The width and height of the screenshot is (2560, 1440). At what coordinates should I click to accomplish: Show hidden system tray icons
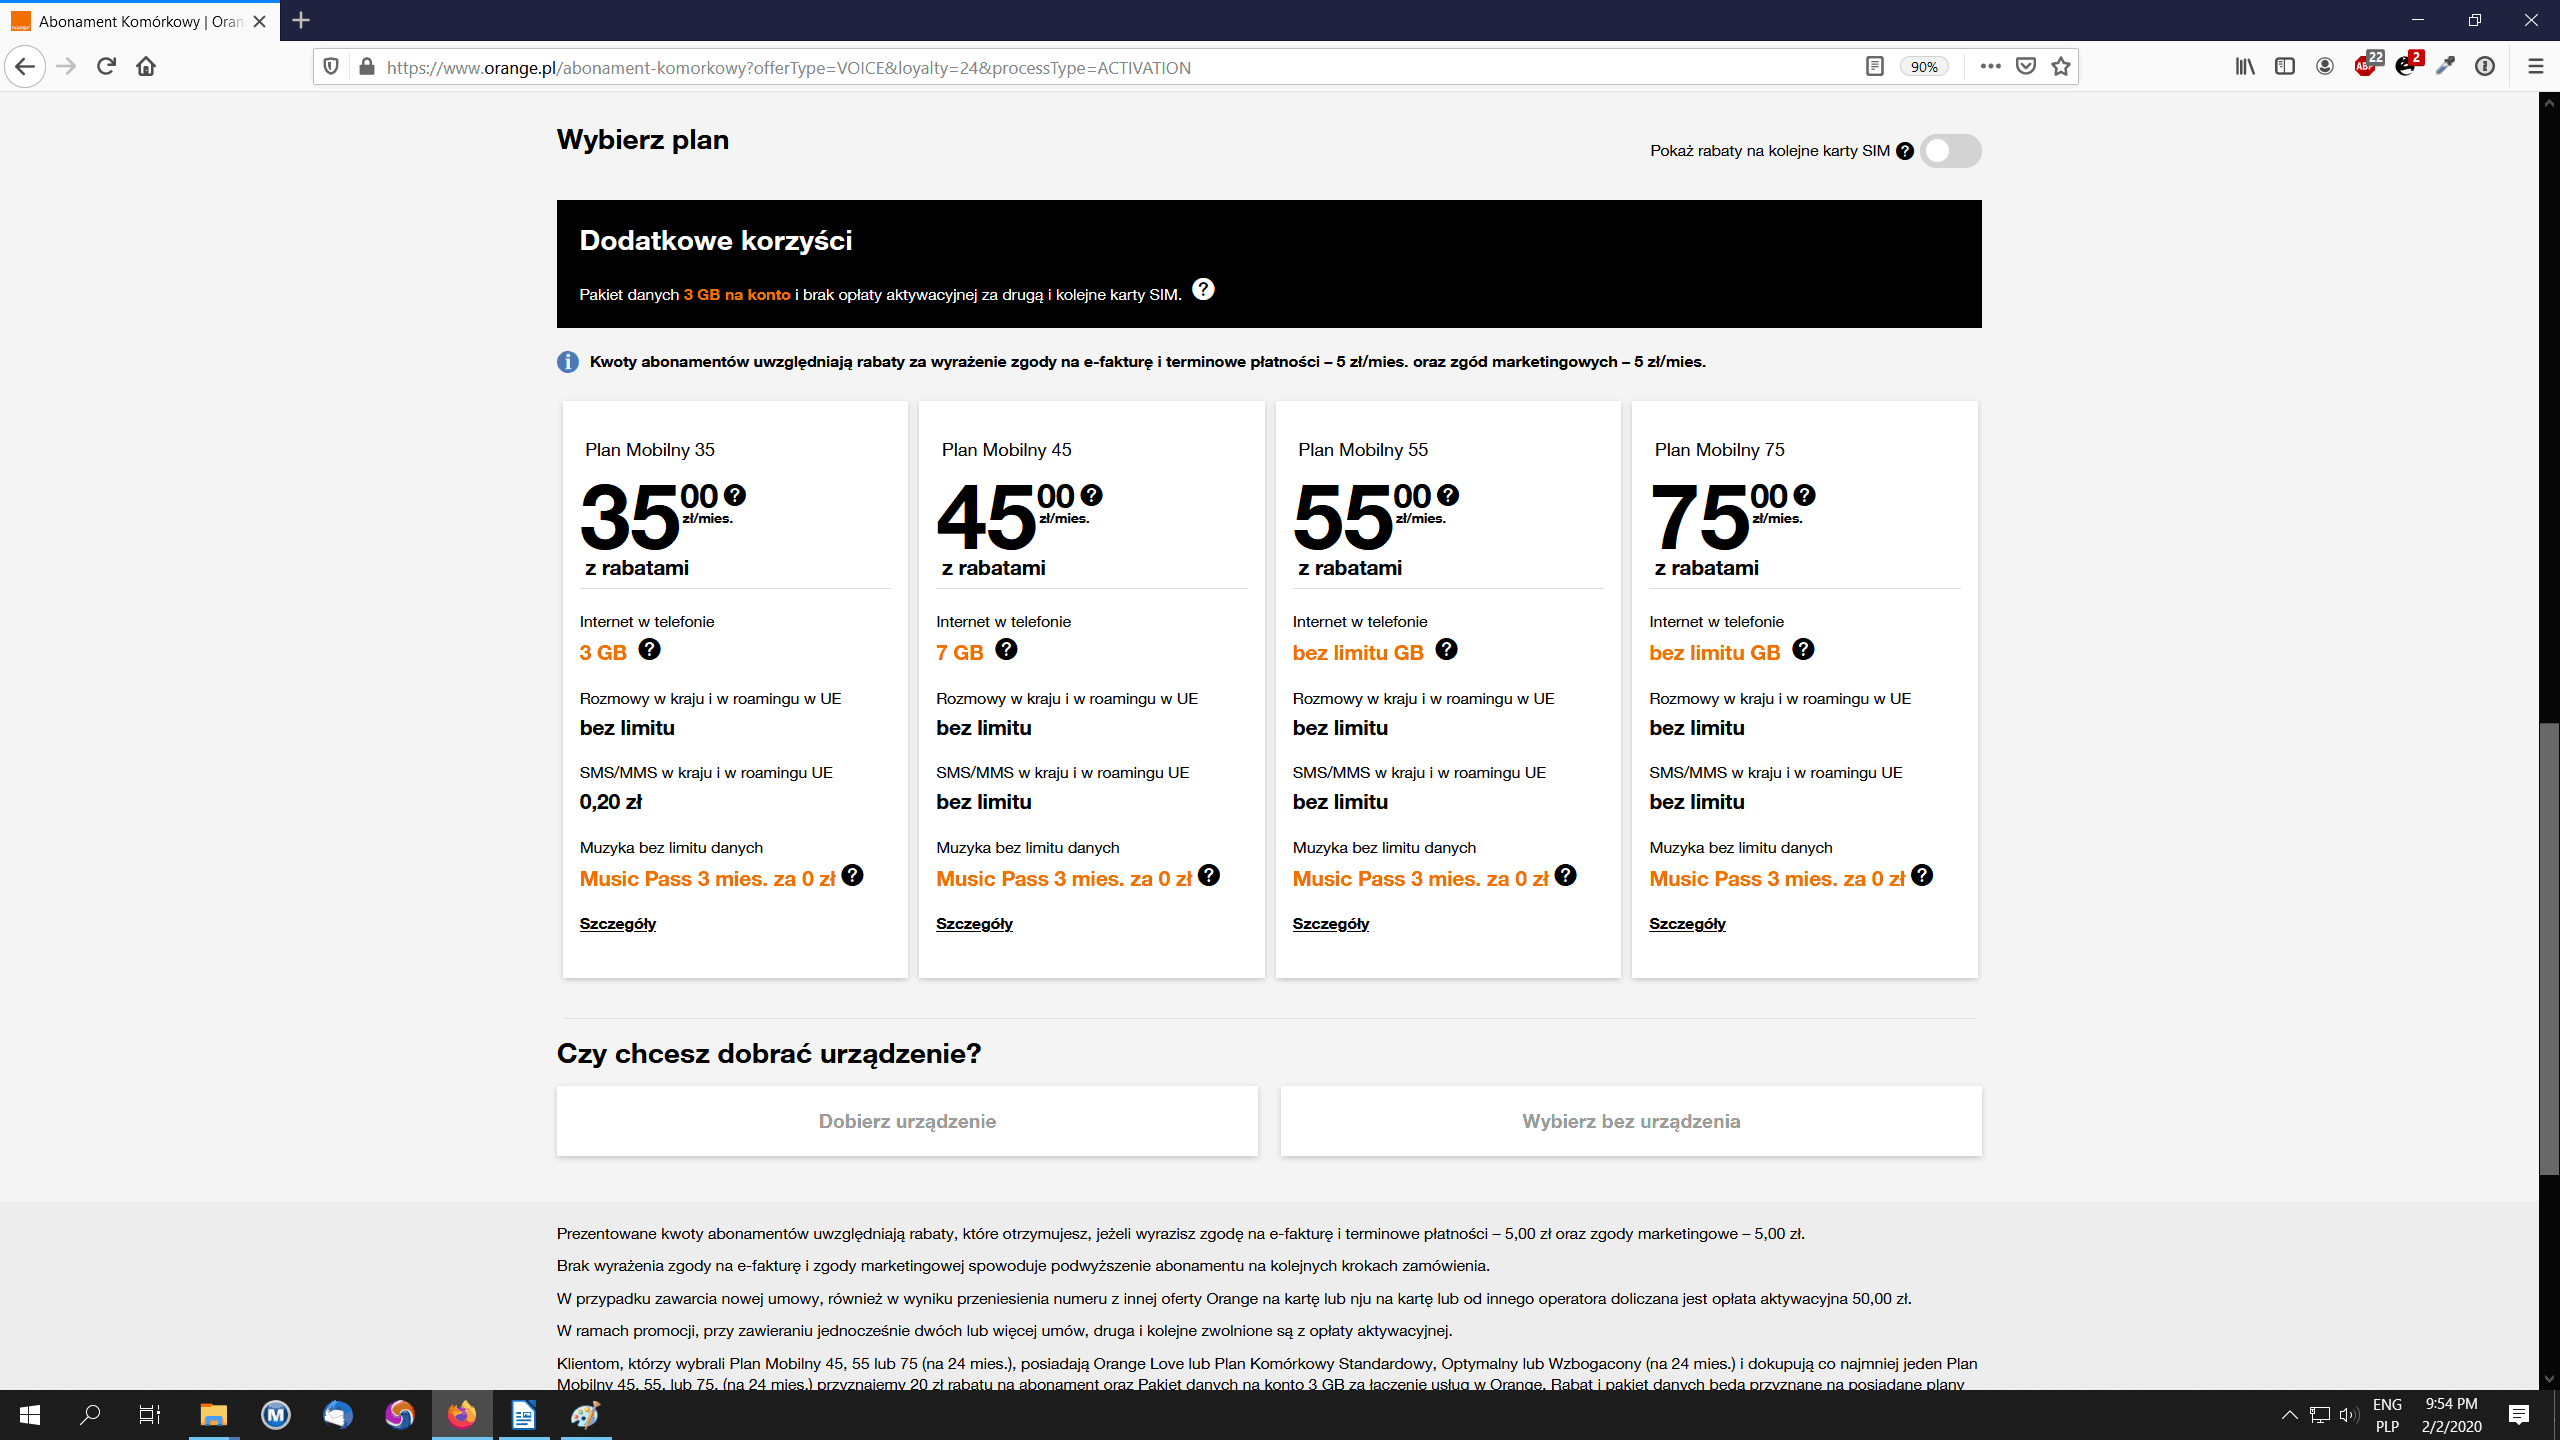[x=2289, y=1415]
